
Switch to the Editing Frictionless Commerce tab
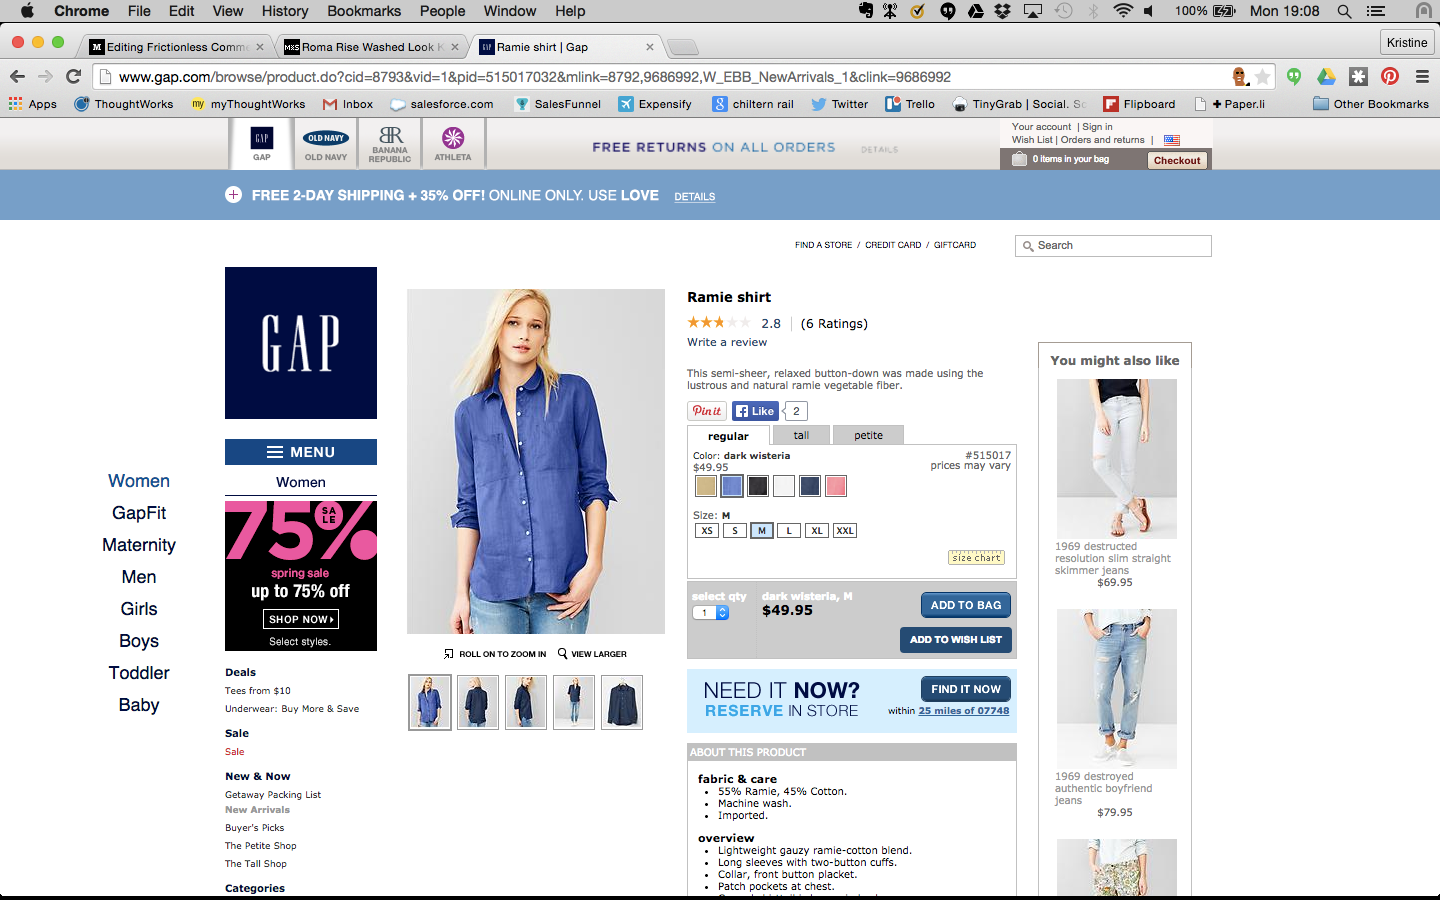[x=176, y=47]
